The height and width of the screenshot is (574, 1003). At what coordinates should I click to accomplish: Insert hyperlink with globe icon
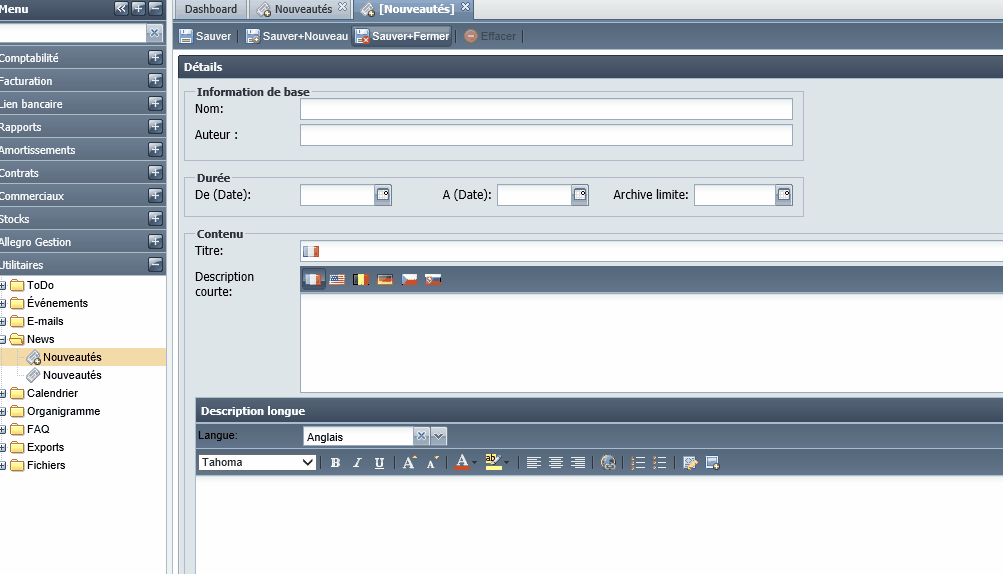(x=608, y=463)
